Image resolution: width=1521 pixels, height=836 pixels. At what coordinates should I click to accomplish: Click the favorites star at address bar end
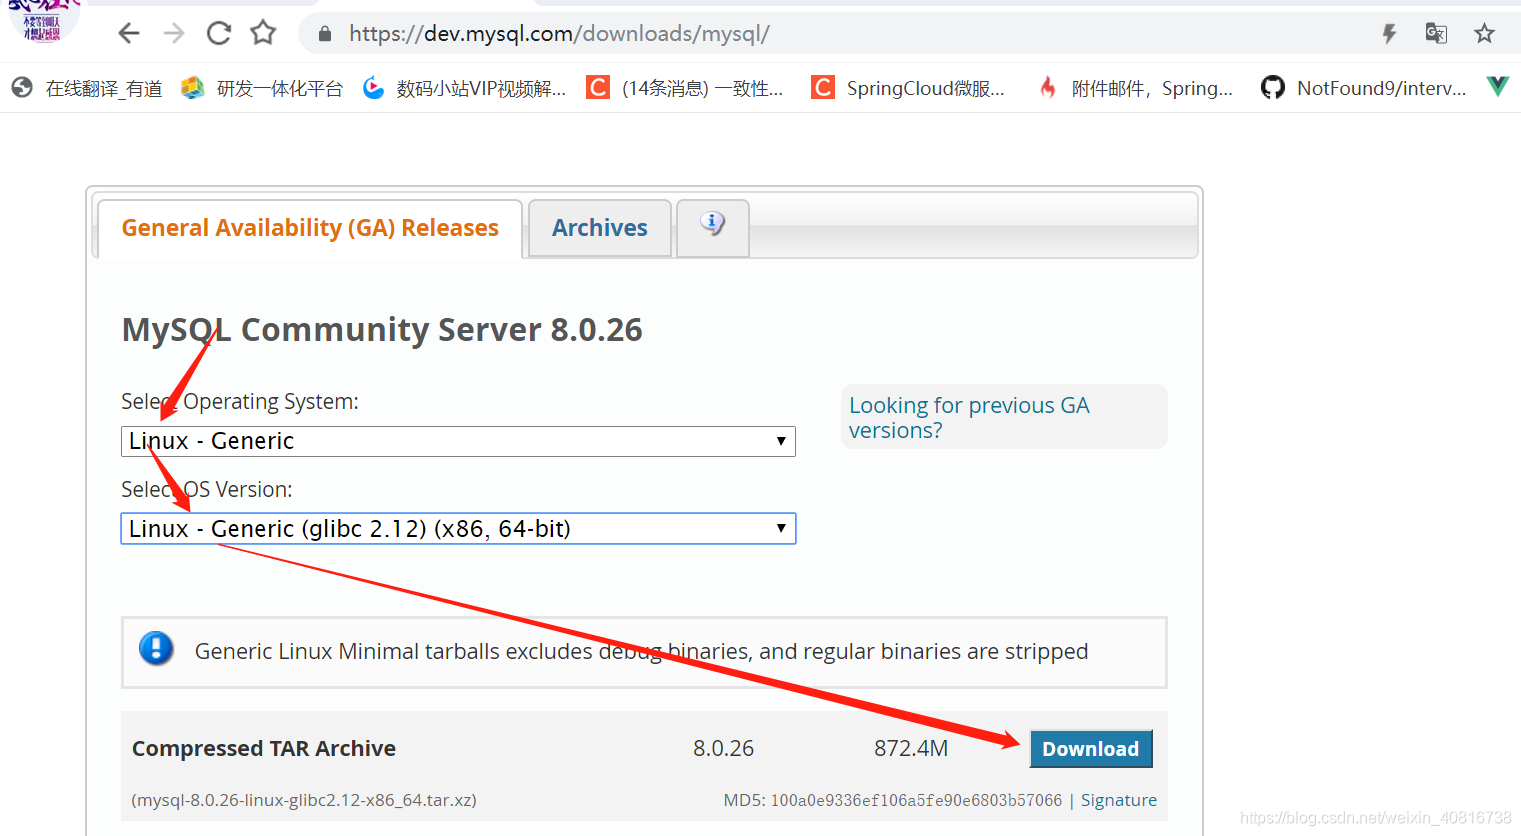1484,34
